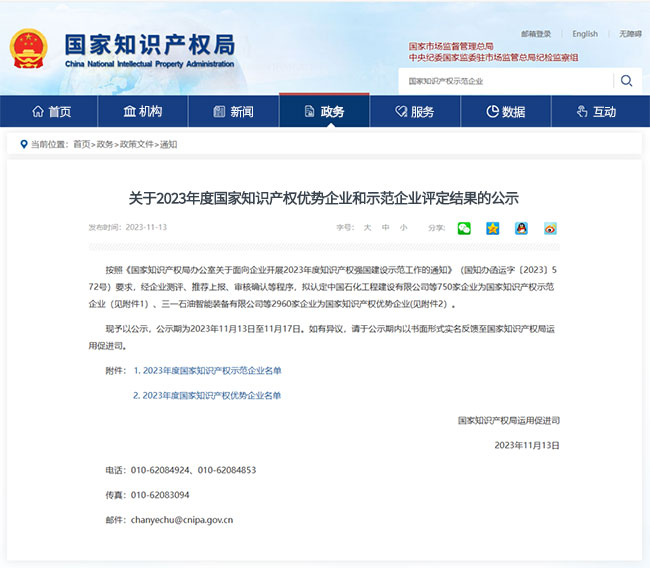The image size is (650, 568).
Task: Click the search magnifier icon
Action: [626, 81]
